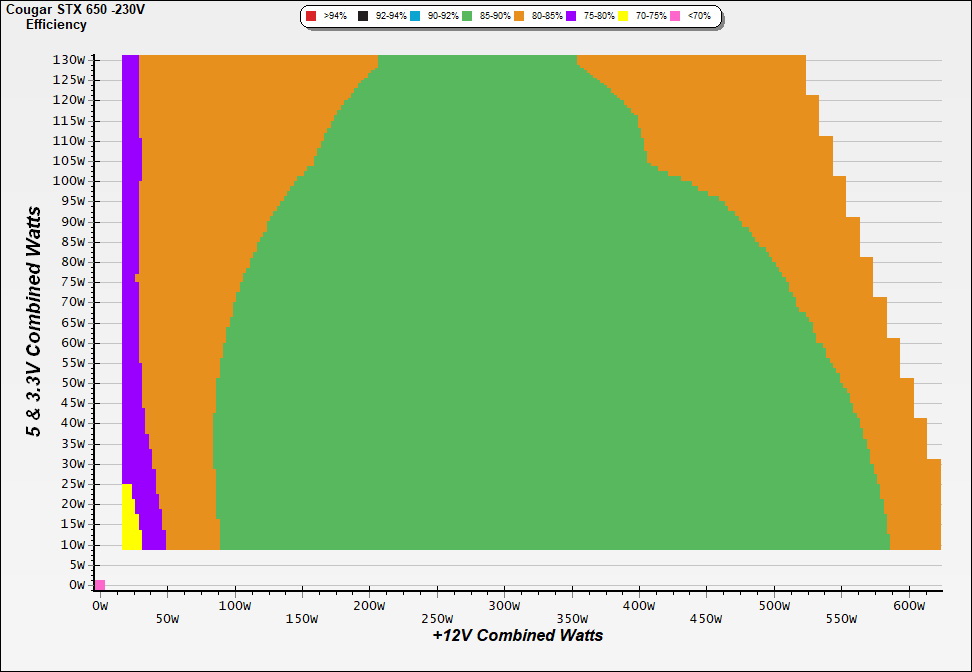Click the large green efficiency region
This screenshot has height=672, width=972.
(500, 350)
